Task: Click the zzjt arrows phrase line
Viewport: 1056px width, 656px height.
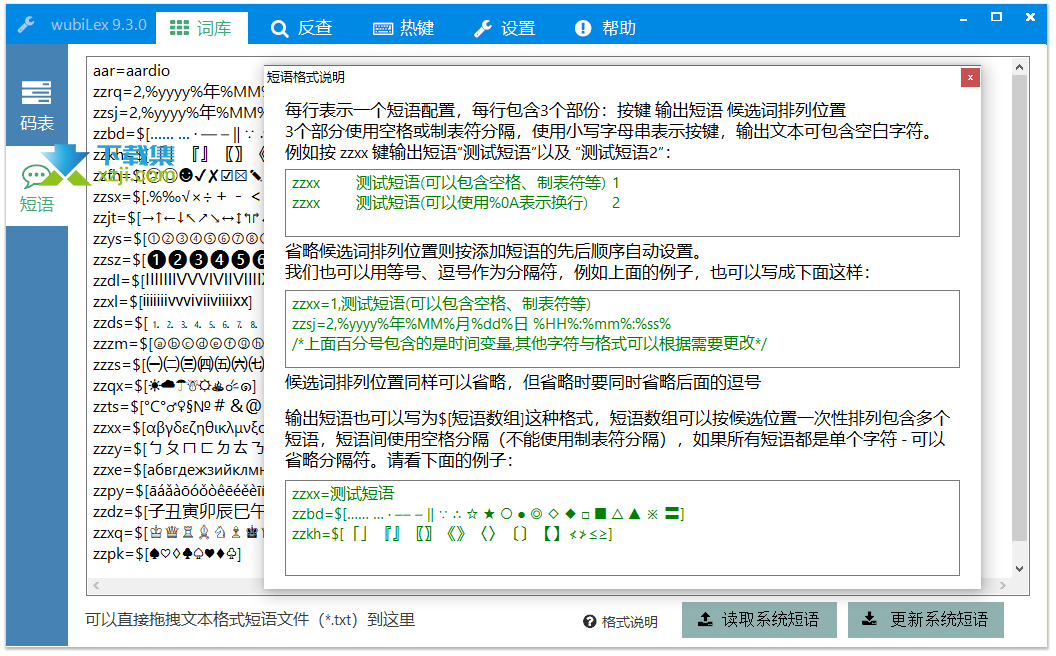Action: coord(178,218)
